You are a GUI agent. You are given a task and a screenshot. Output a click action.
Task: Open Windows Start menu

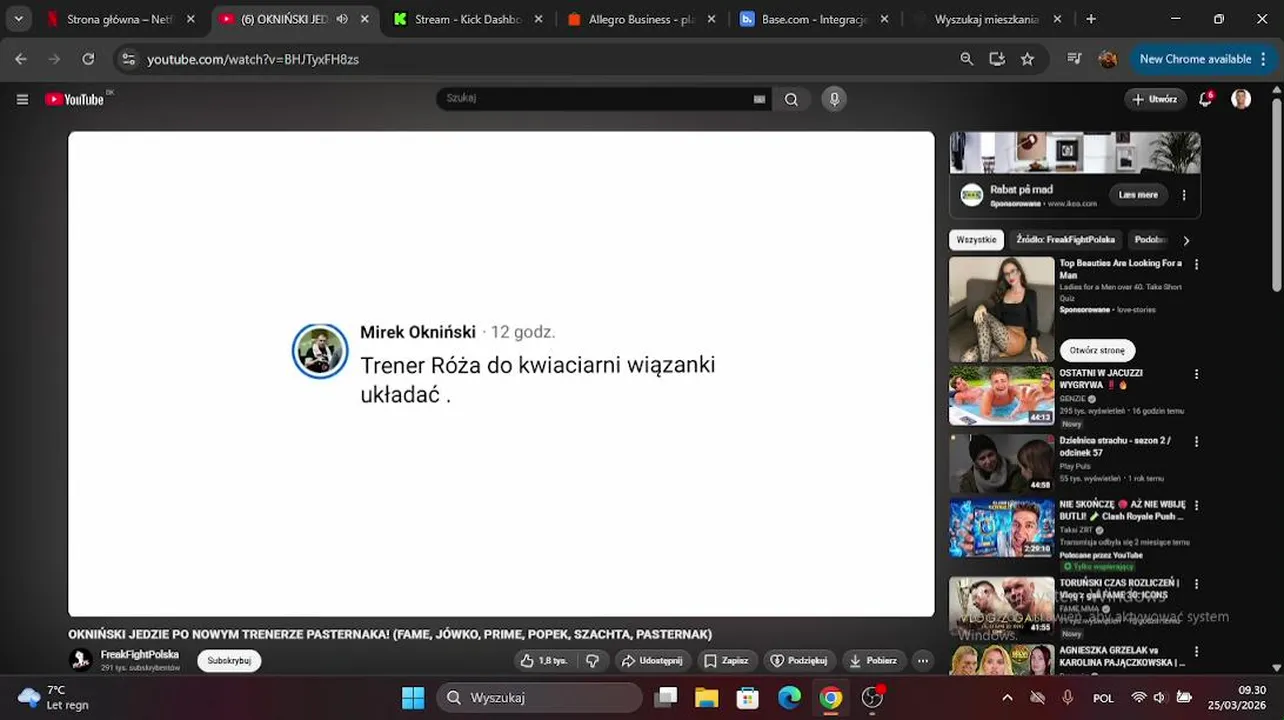pyautogui.click(x=413, y=697)
